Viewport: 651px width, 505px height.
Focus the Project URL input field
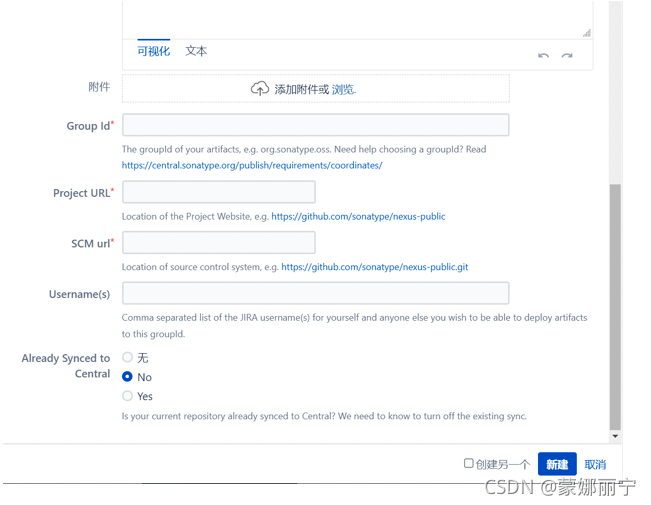(x=219, y=192)
